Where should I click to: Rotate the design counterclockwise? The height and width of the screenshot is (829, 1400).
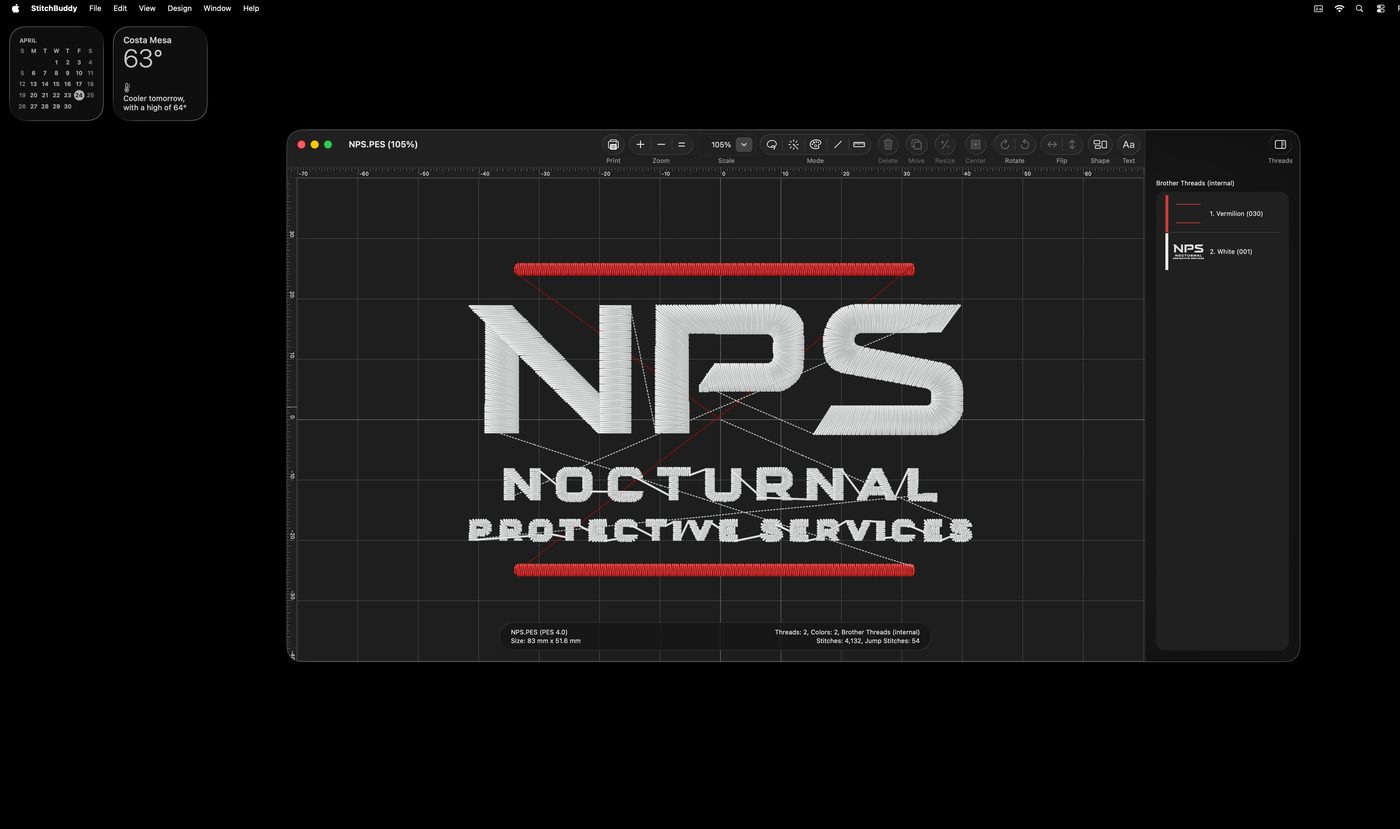(1025, 145)
